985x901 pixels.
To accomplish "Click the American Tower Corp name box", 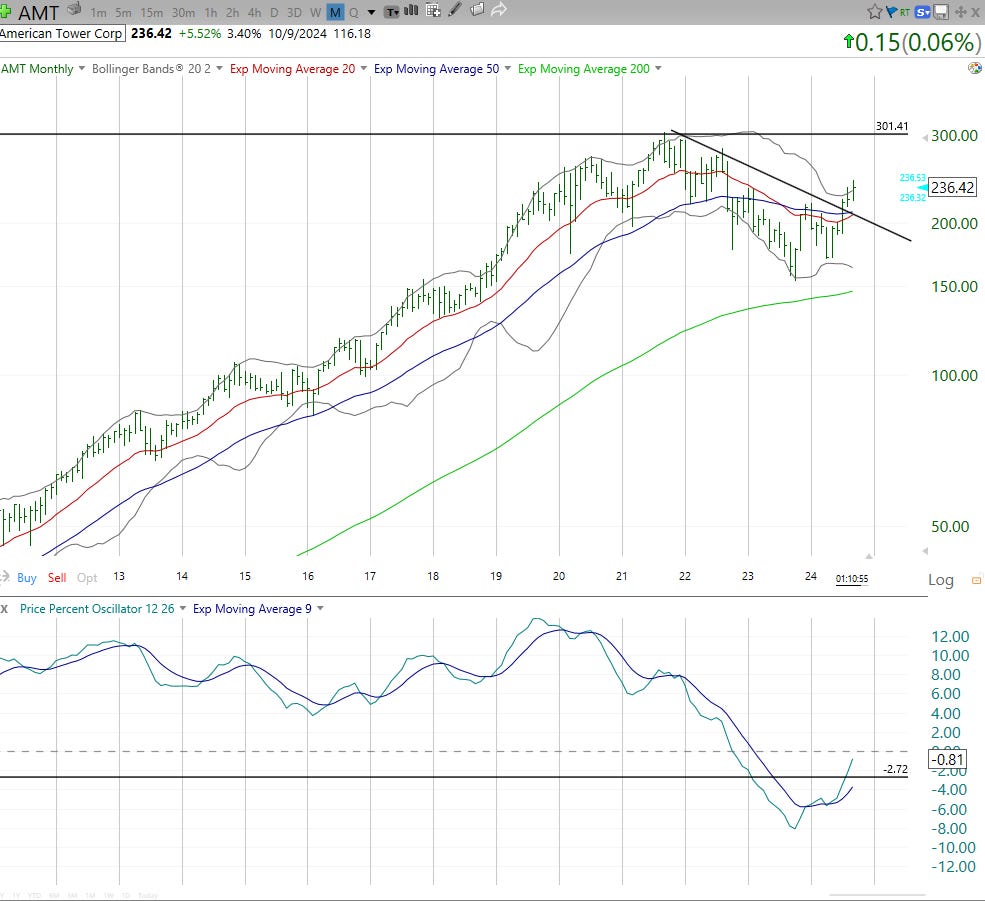I will (62, 33).
